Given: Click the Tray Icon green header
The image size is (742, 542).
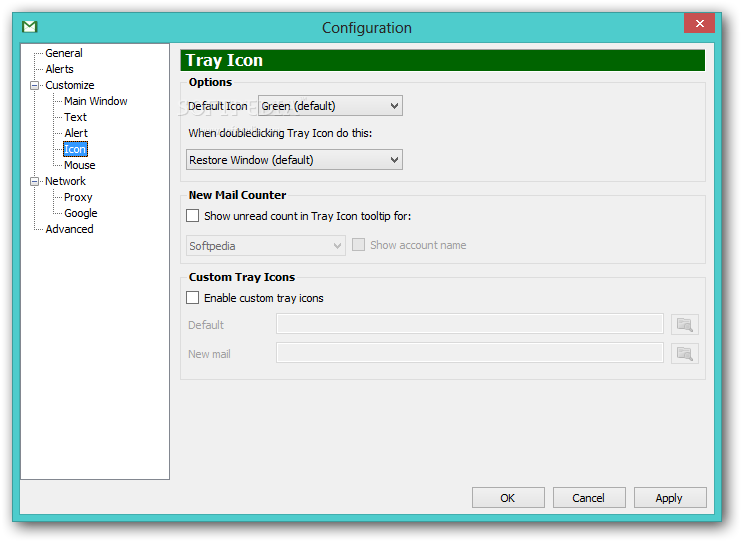Looking at the screenshot, I should 442,60.
